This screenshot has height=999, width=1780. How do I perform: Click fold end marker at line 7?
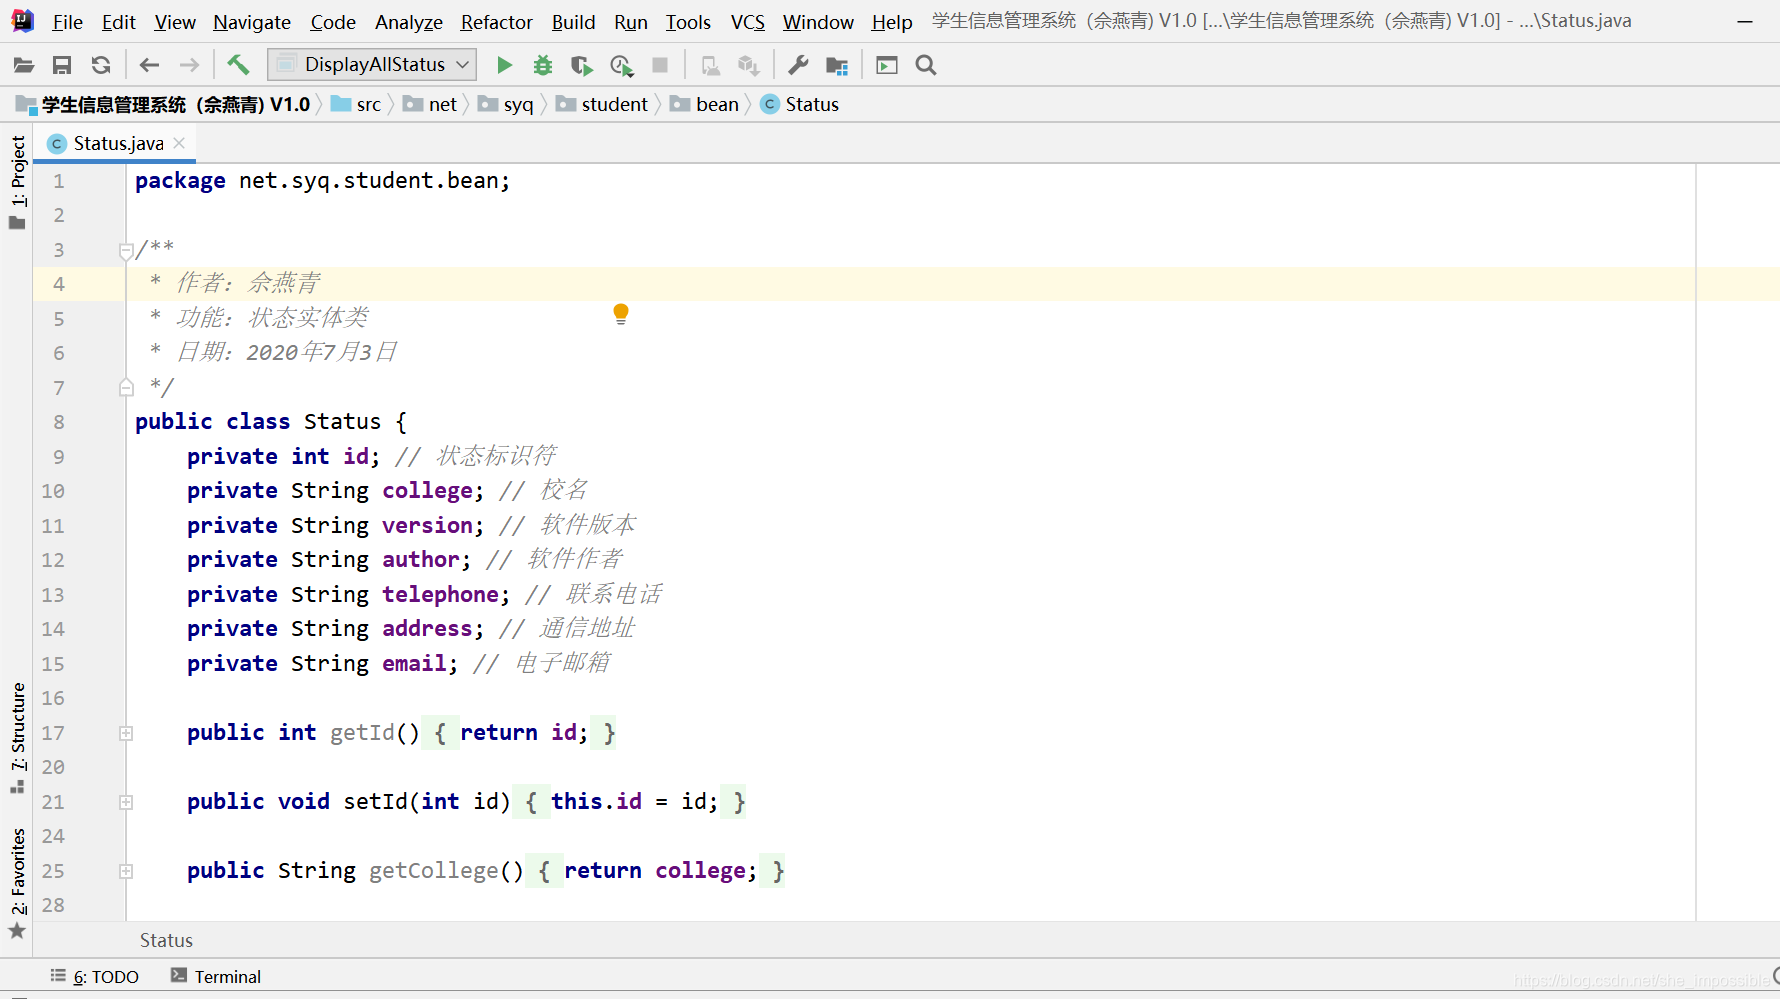(x=126, y=388)
